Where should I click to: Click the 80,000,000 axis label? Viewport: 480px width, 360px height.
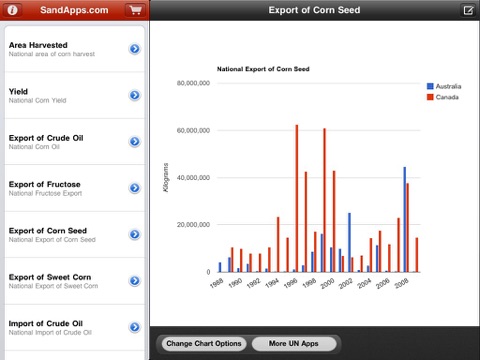point(193,83)
